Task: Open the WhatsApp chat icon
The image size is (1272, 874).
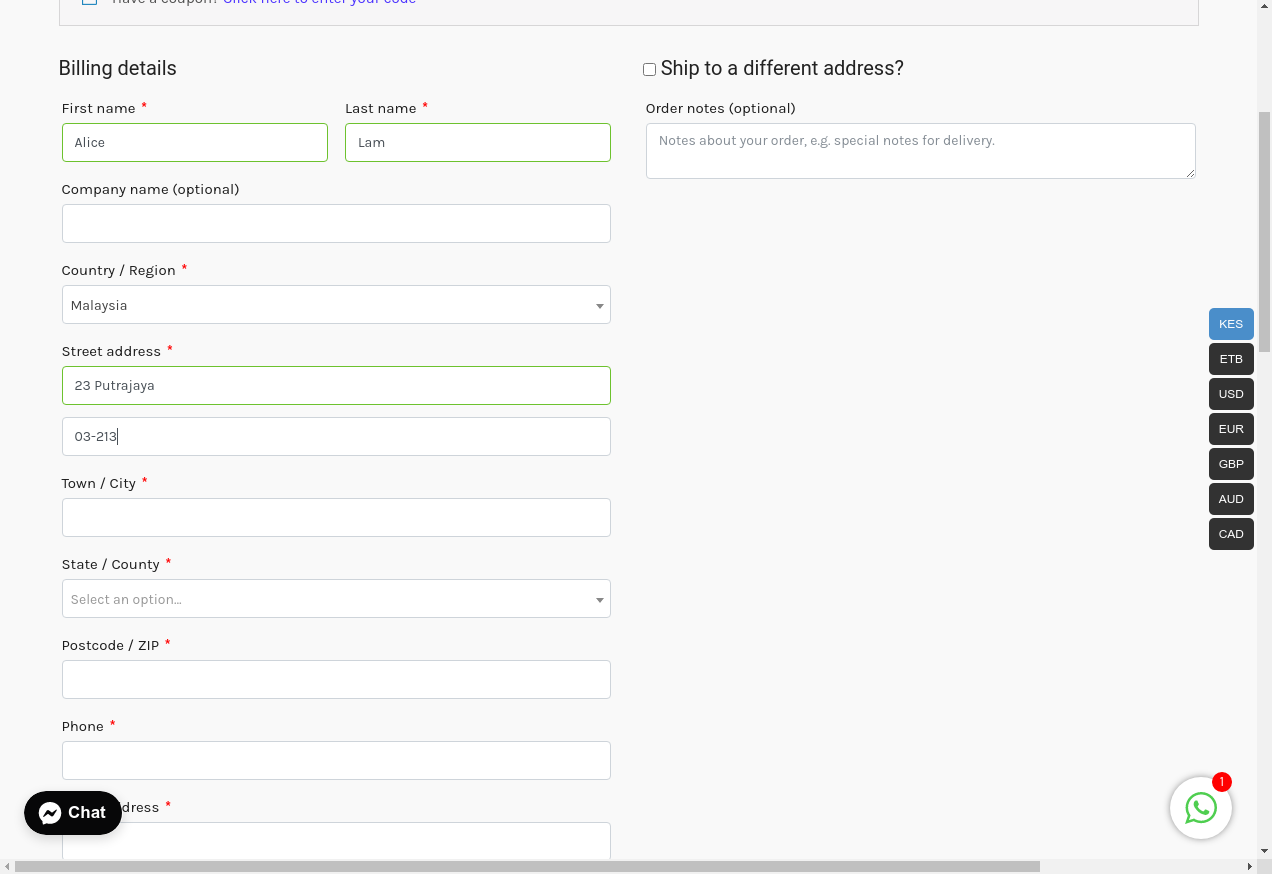Action: coord(1200,808)
